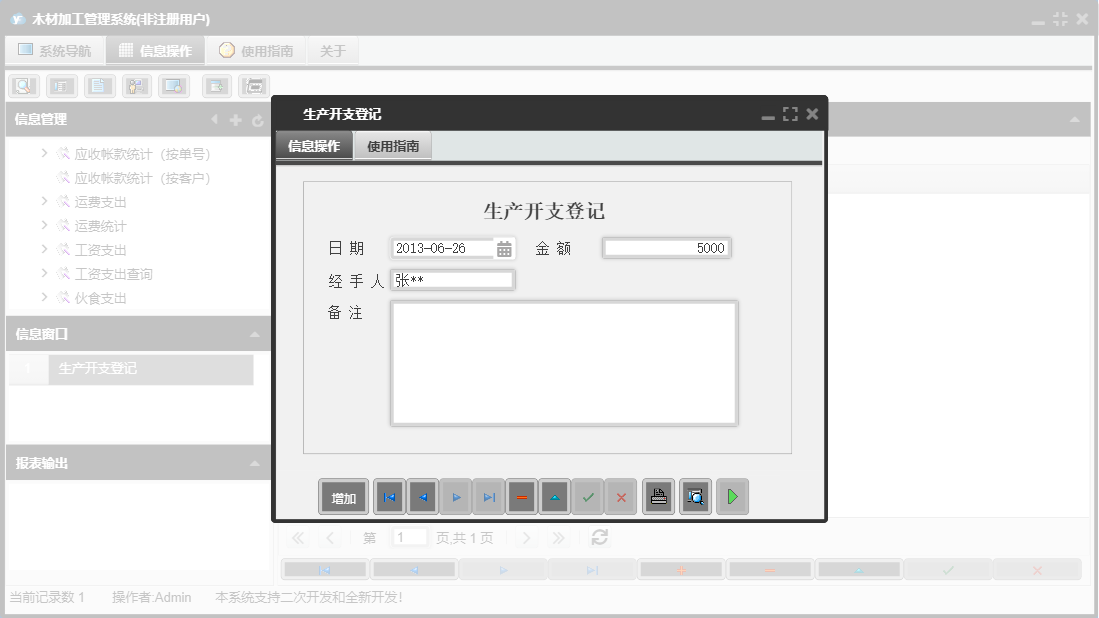Open the 系统导航 tab
Screen dimensions: 1099x618
[55, 49]
